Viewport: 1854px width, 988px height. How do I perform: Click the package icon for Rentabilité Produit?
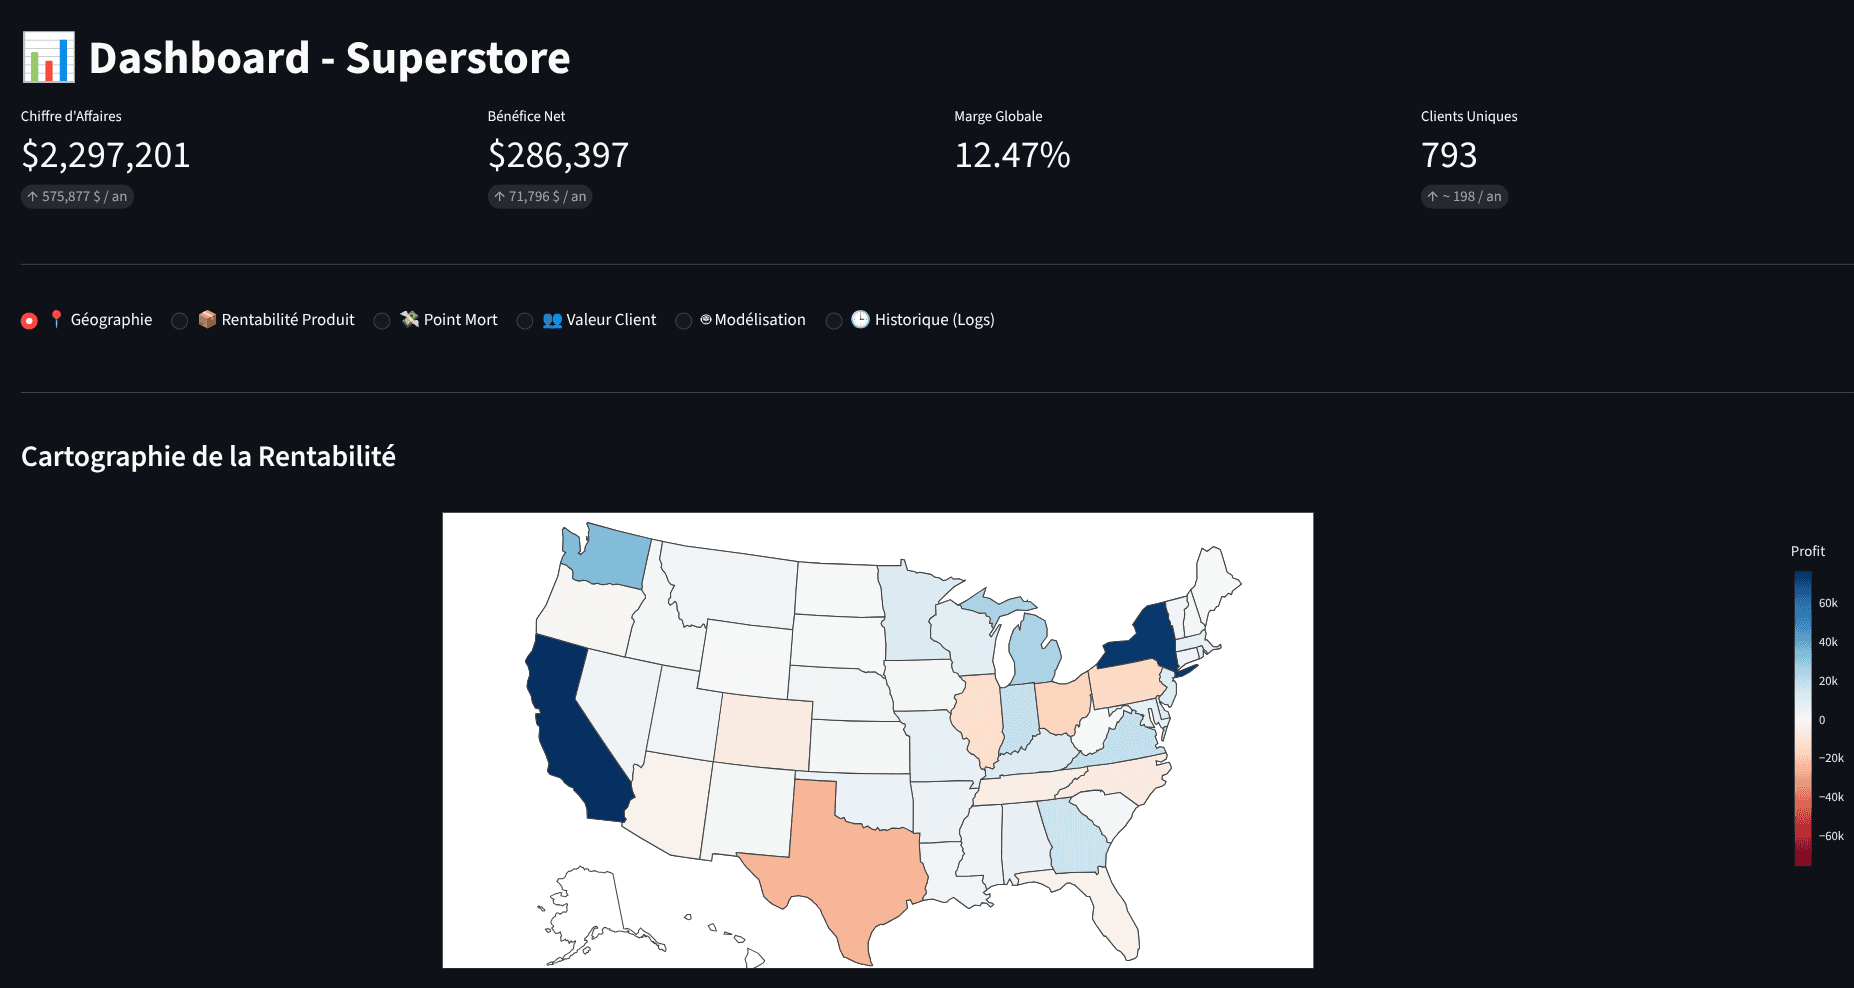206,319
